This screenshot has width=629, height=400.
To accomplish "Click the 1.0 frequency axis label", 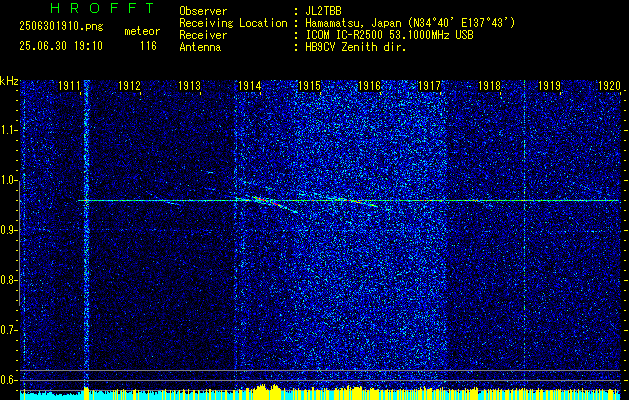I will [8, 181].
